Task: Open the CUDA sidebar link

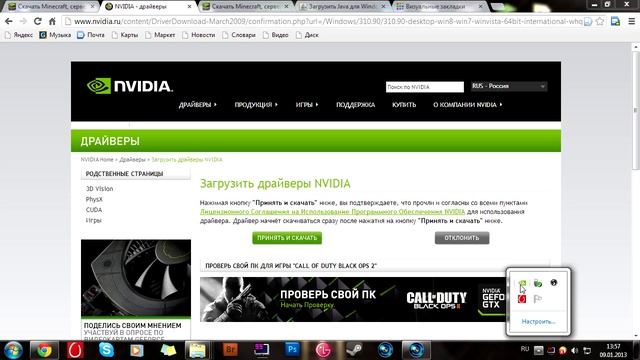Action: pos(94,210)
